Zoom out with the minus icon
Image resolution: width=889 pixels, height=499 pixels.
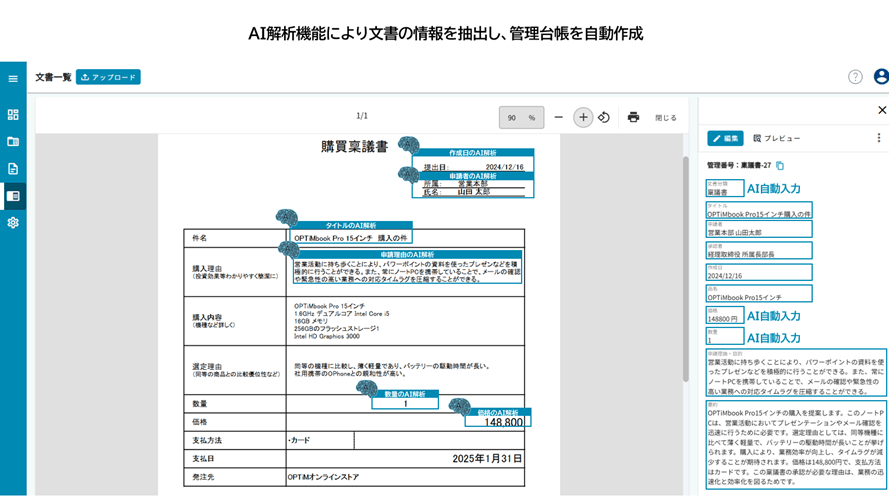pyautogui.click(x=558, y=117)
